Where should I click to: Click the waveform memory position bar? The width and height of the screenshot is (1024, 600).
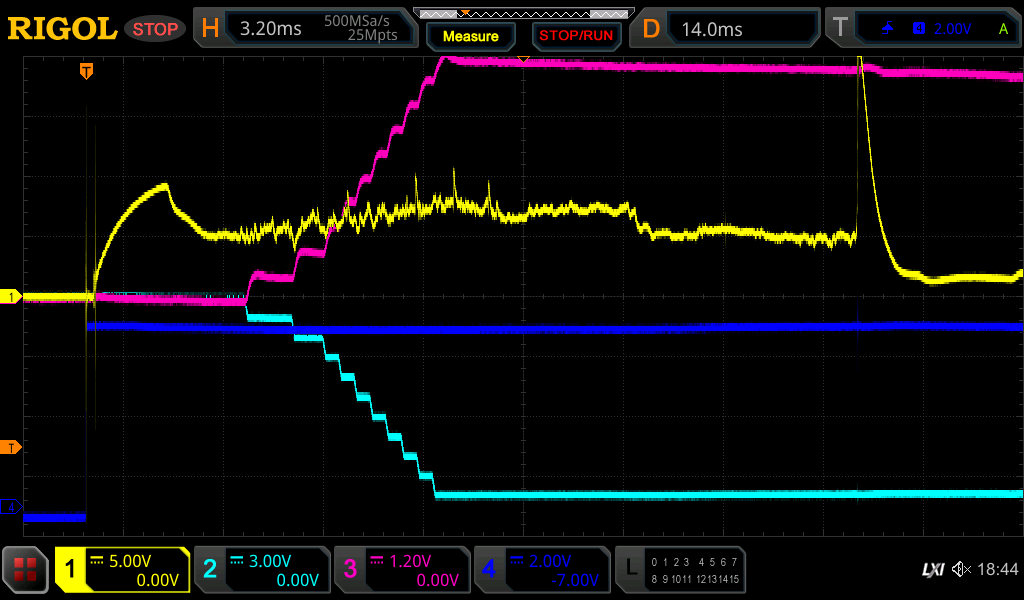click(x=523, y=13)
